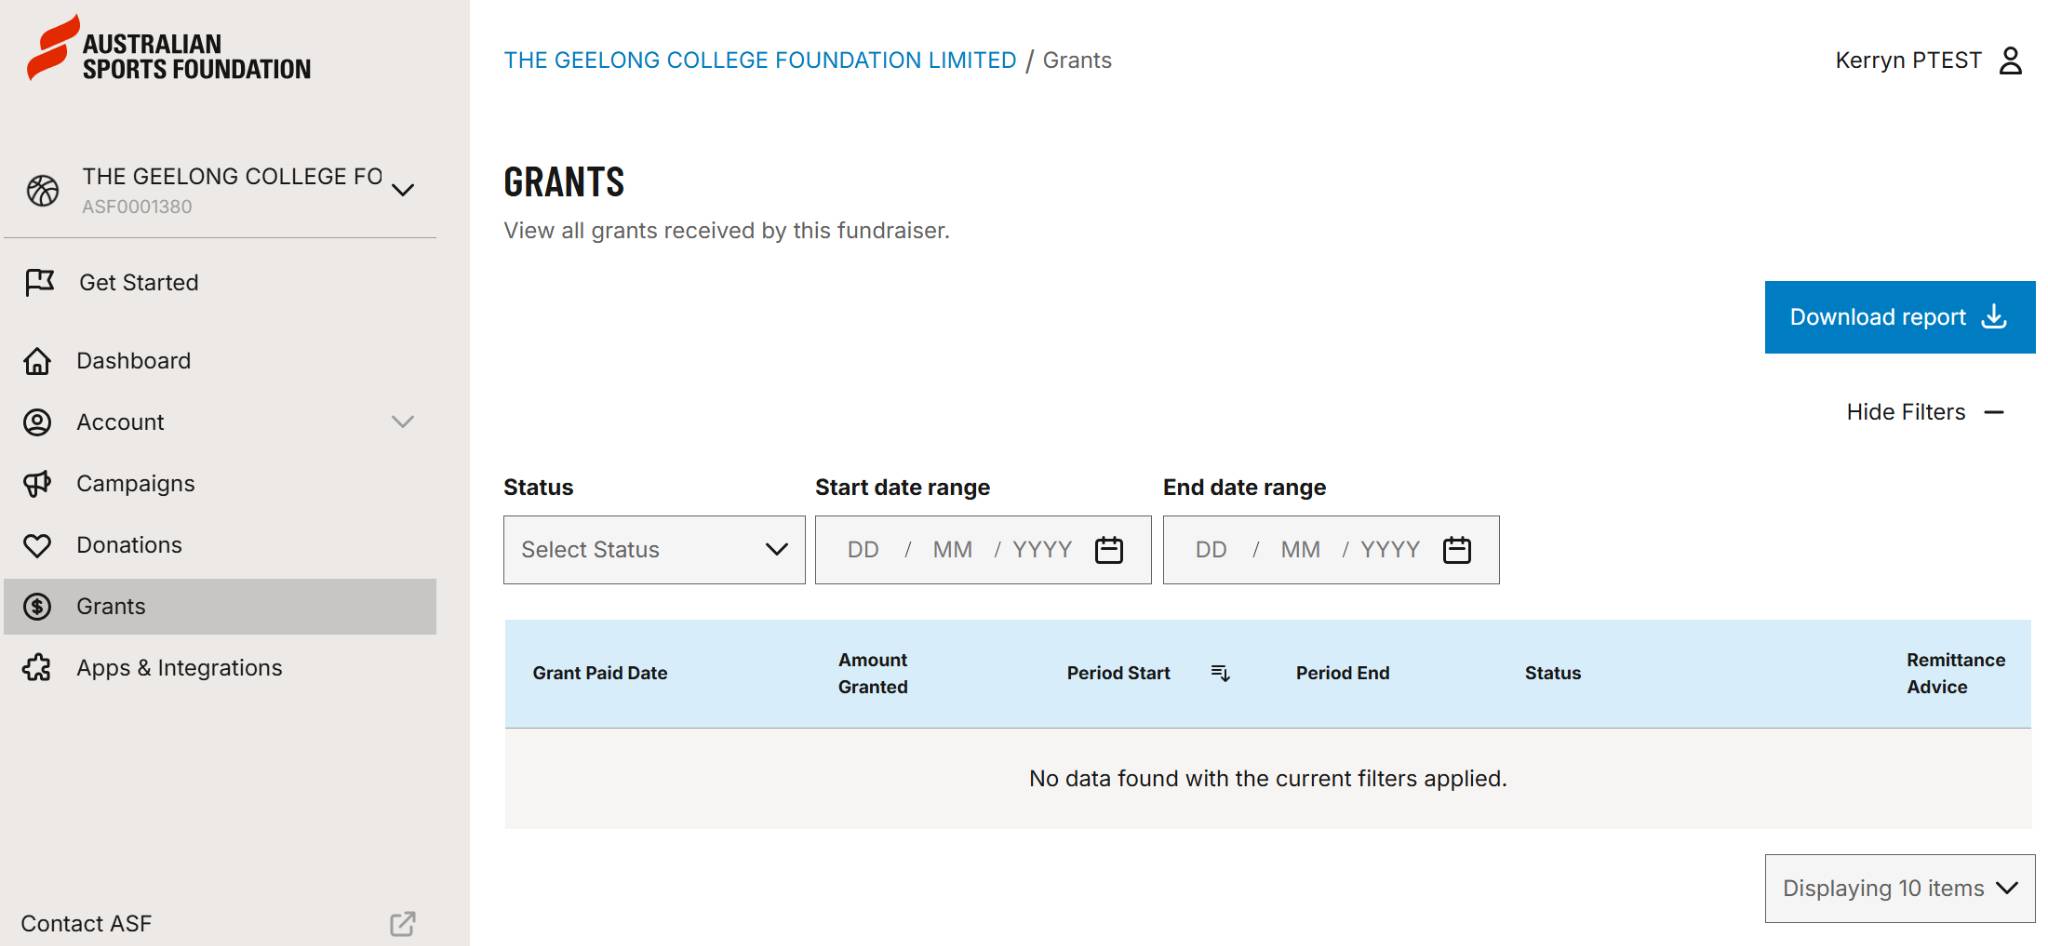The image size is (2048, 946).
Task: Click the Account person-circle icon
Action: coord(37,422)
